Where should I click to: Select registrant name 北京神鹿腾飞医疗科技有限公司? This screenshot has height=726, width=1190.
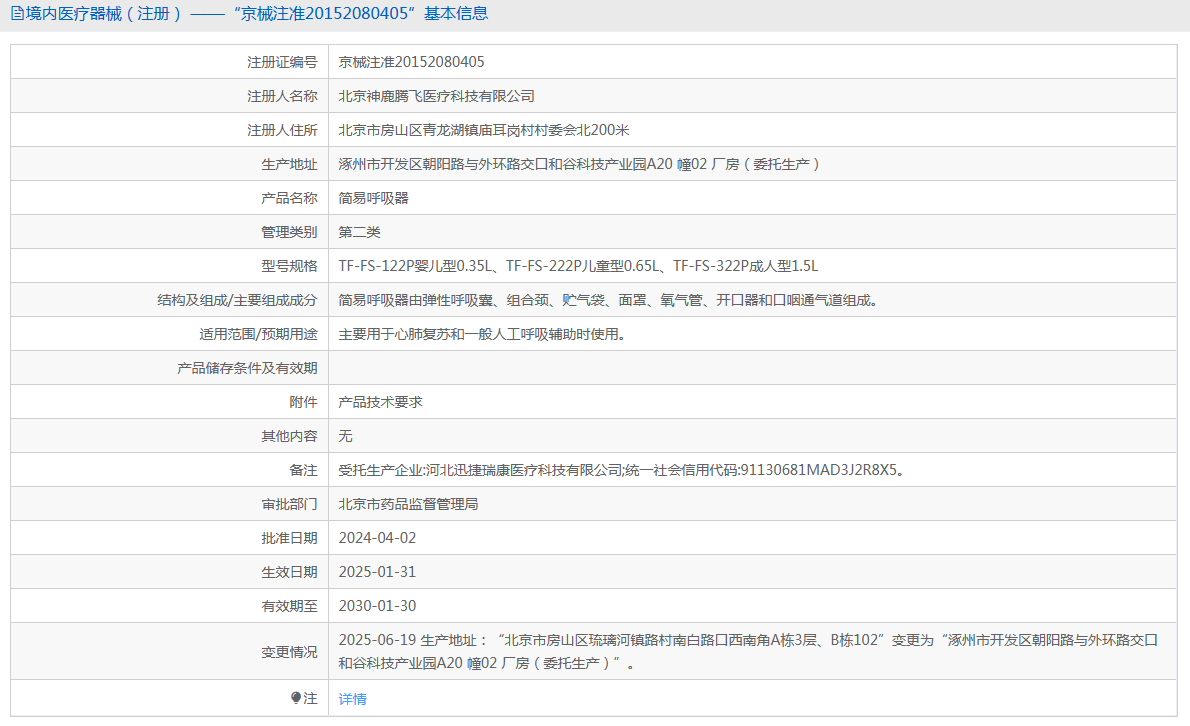[x=436, y=96]
